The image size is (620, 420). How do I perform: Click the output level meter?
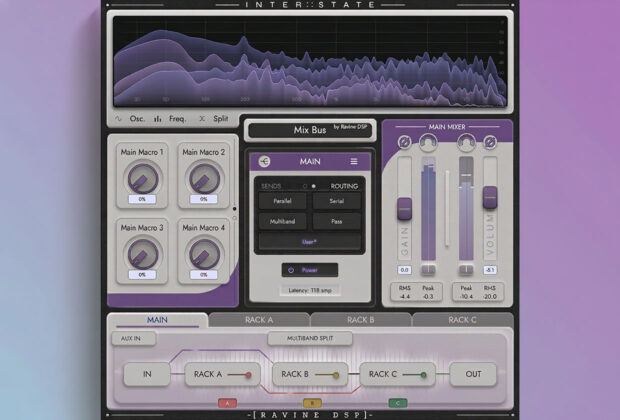pyautogui.click(x=466, y=210)
